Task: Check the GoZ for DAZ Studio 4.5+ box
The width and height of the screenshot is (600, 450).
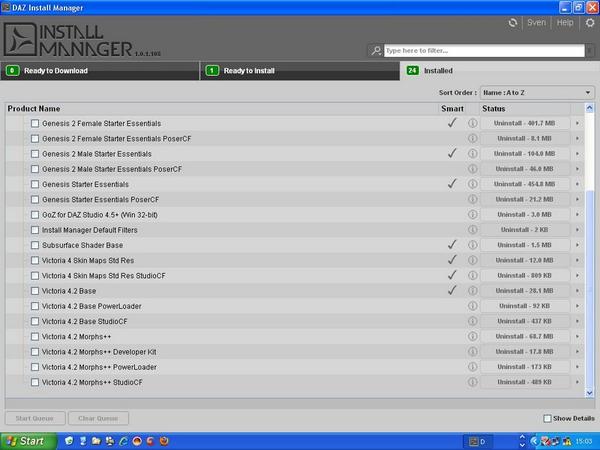Action: click(x=35, y=215)
